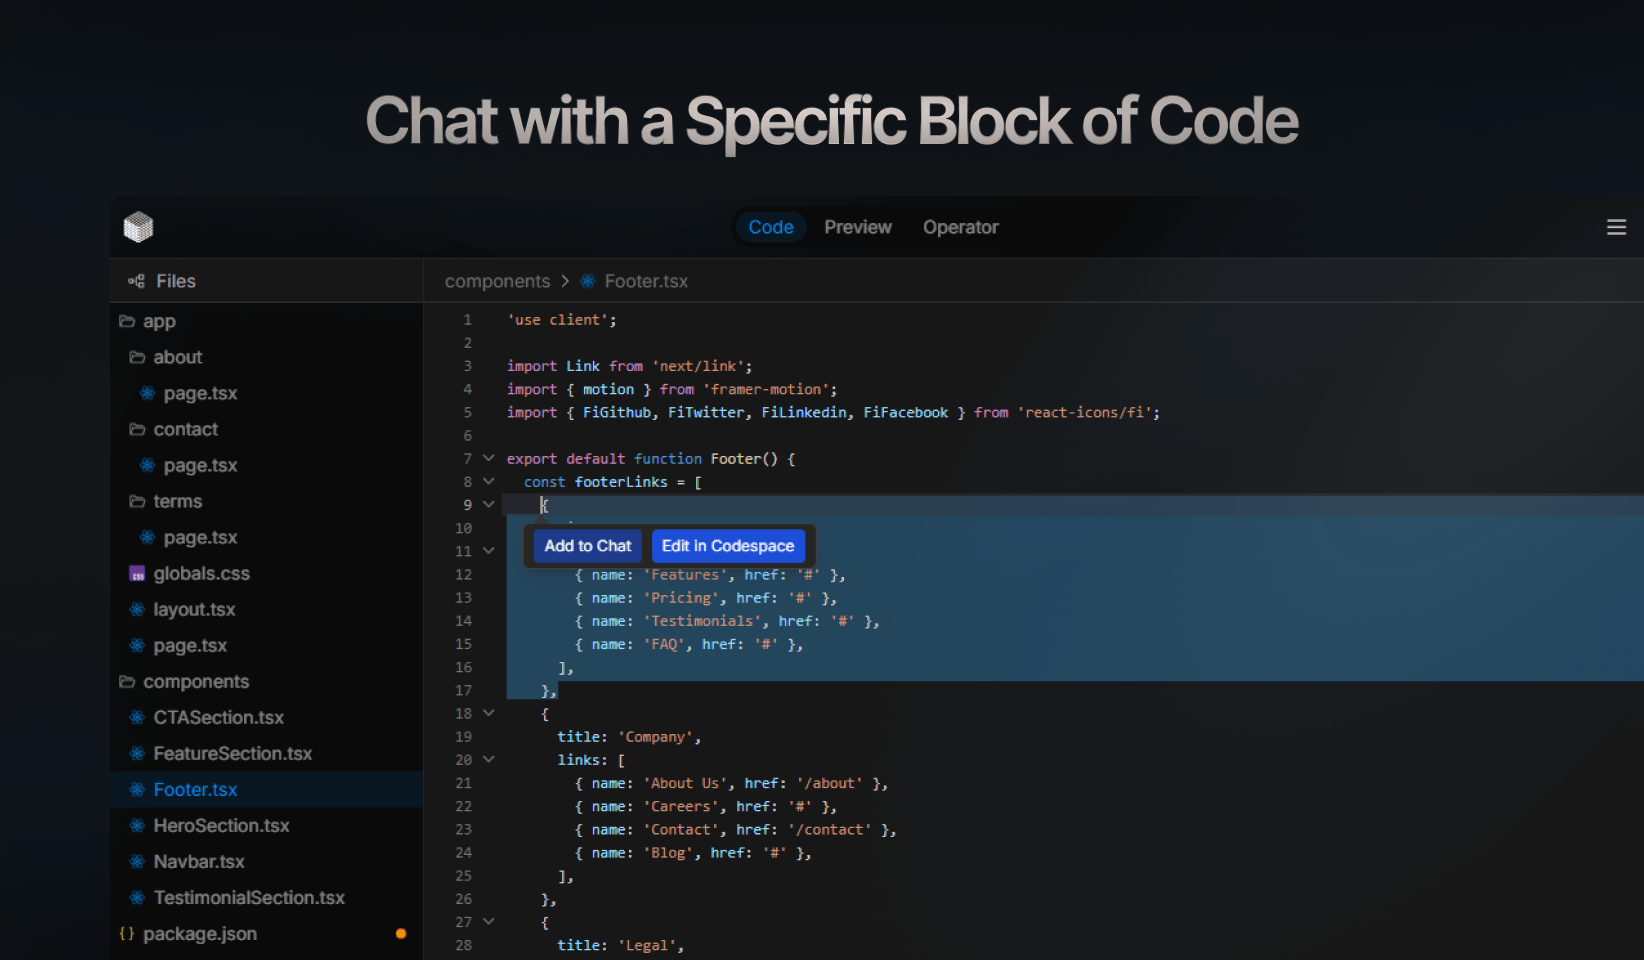
Task: Click the 'framer-motion' import string
Action: click(766, 389)
